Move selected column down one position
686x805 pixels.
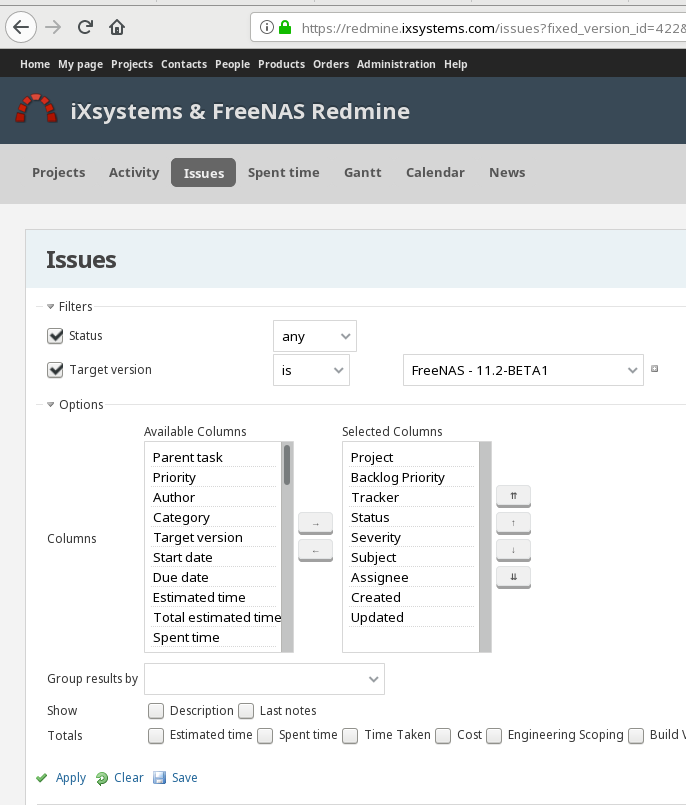tap(513, 550)
